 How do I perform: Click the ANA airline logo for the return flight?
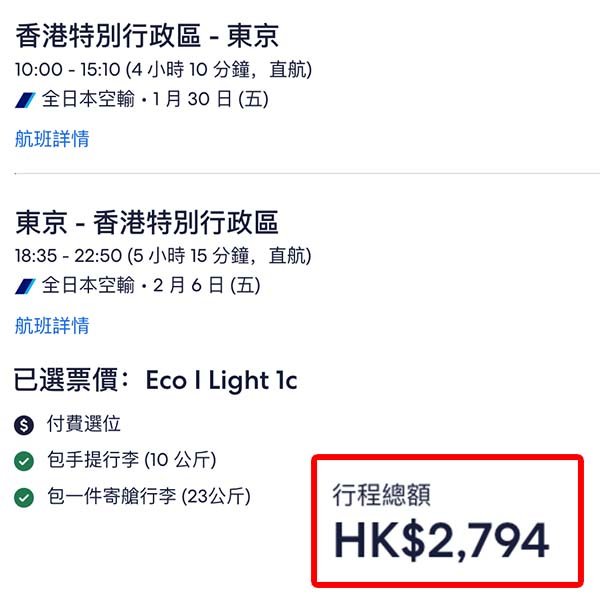tap(26, 286)
